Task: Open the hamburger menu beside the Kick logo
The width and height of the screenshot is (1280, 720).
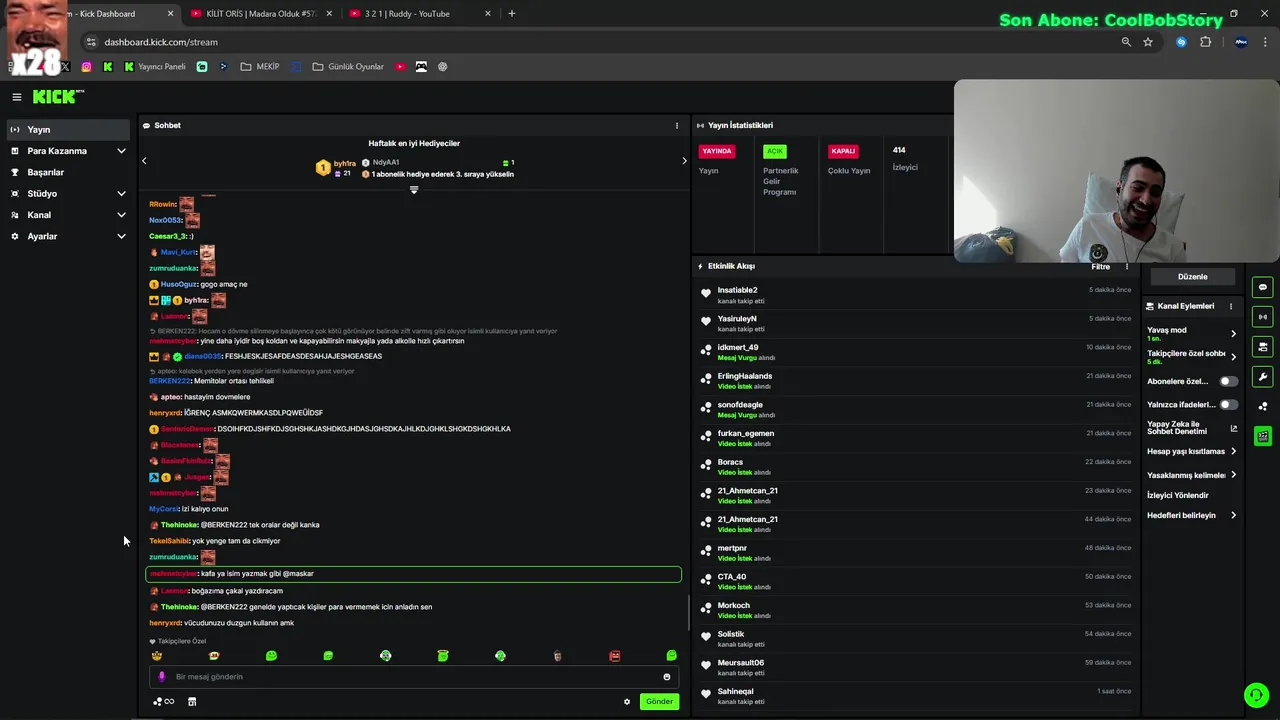Action: 17,97
